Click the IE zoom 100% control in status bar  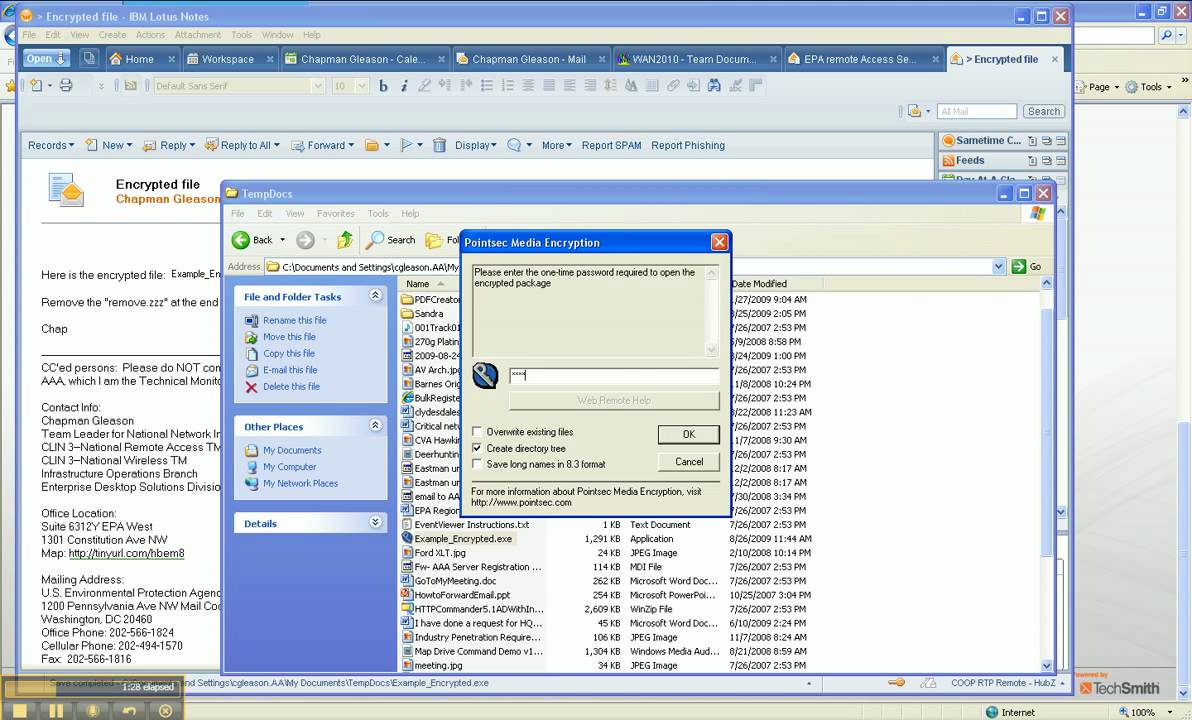[x=1143, y=712]
